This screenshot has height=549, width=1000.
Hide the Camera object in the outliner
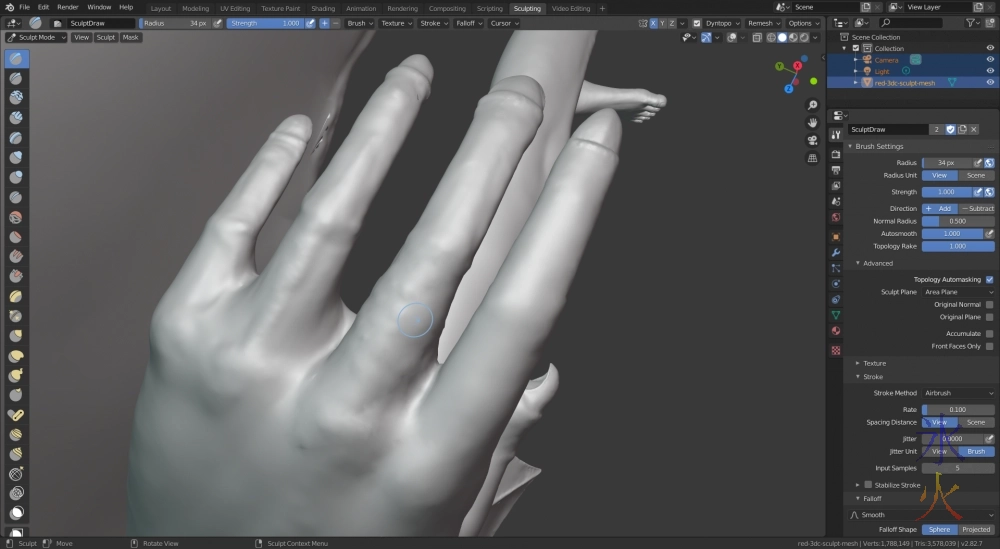click(990, 60)
